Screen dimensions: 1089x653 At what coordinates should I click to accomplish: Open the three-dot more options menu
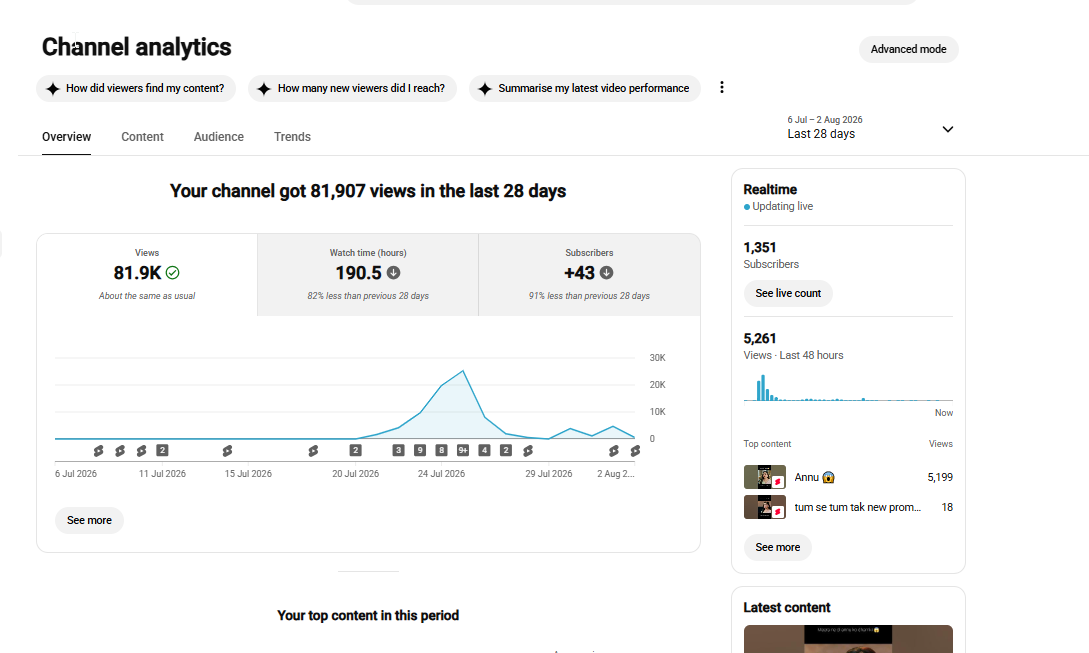(x=722, y=88)
